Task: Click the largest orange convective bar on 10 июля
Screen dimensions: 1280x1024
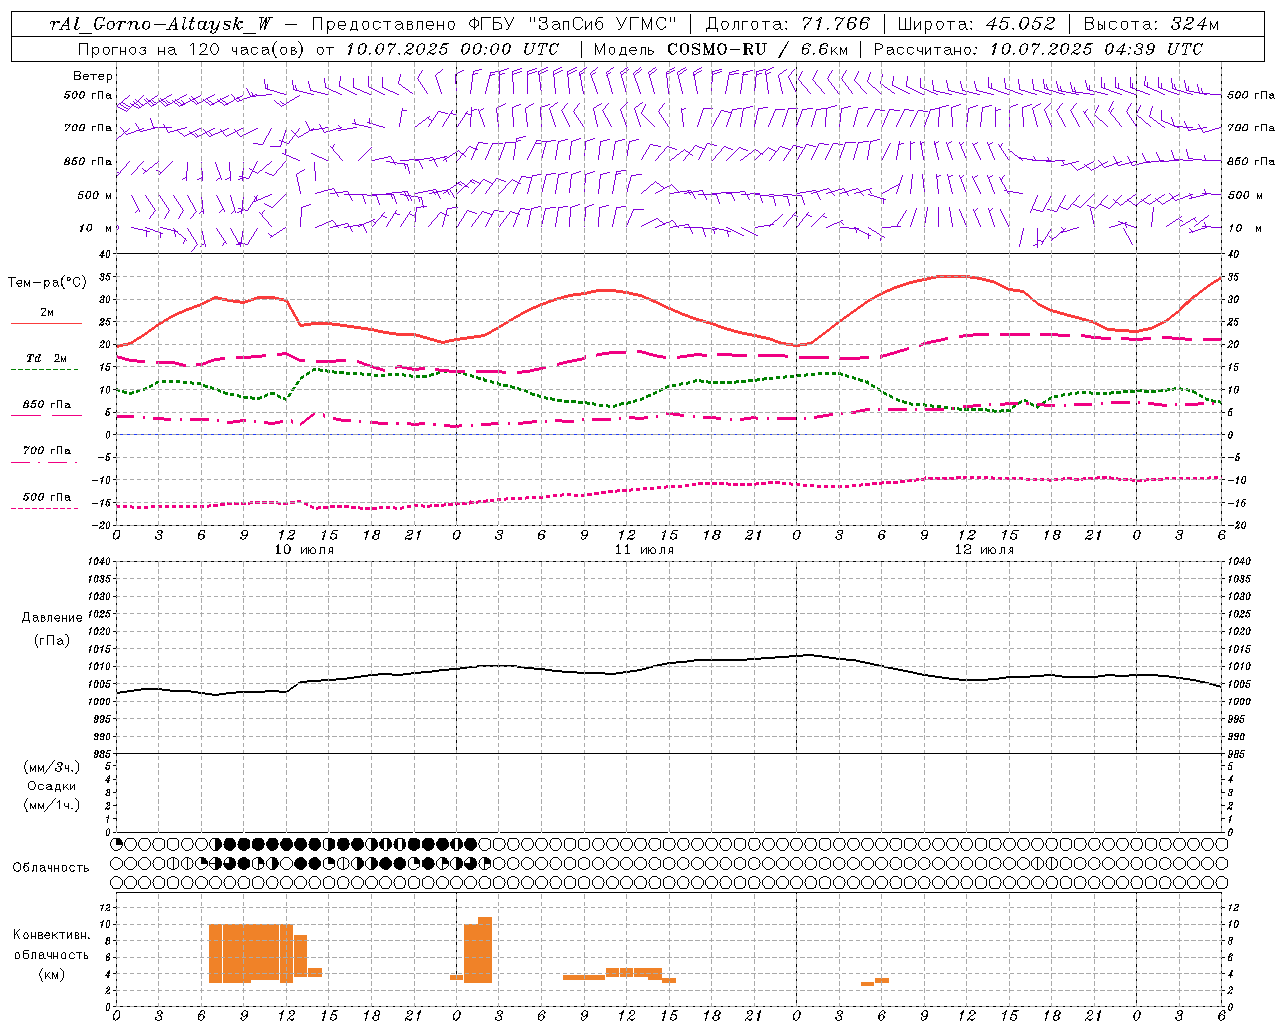Action: [x=251, y=953]
